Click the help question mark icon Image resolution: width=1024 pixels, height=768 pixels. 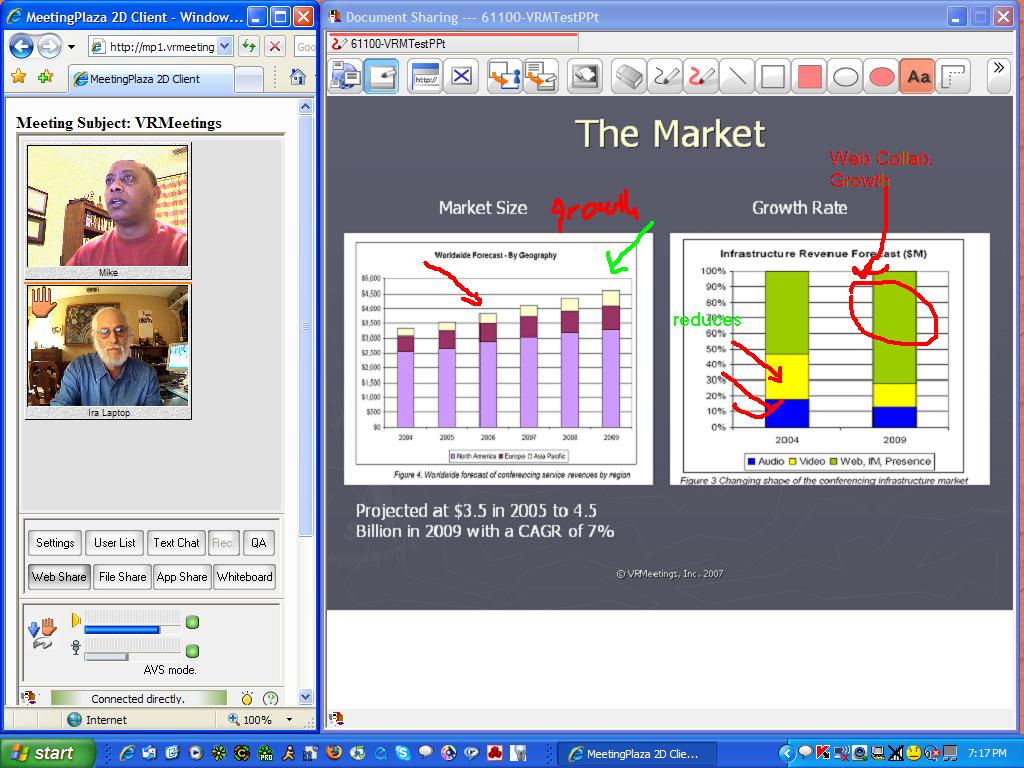click(x=270, y=698)
